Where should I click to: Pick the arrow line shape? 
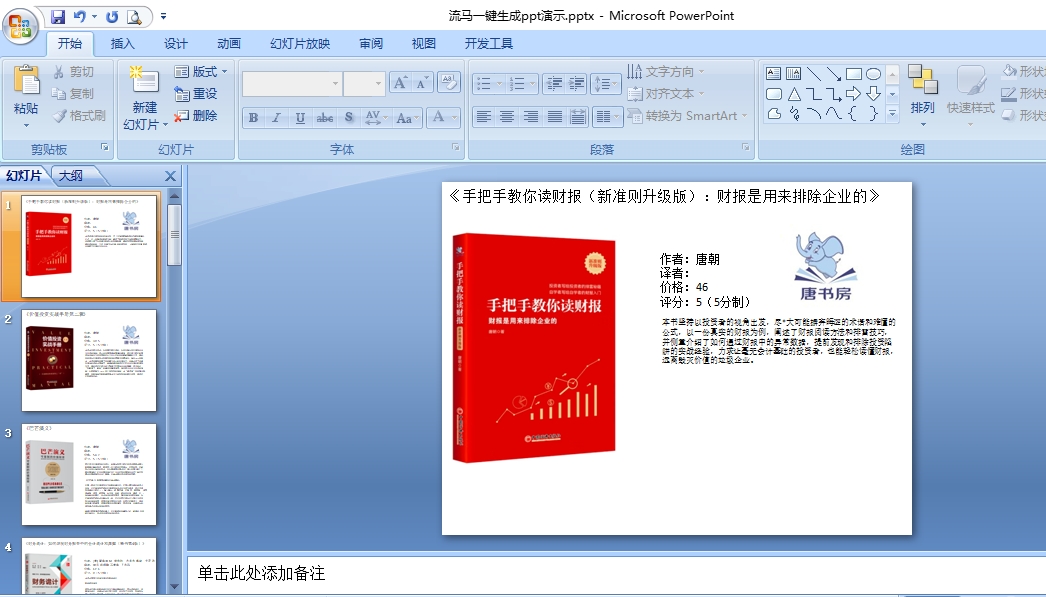pyautogui.click(x=834, y=73)
